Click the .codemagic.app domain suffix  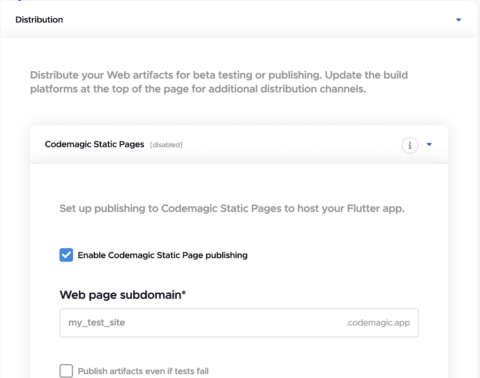[x=378, y=323]
